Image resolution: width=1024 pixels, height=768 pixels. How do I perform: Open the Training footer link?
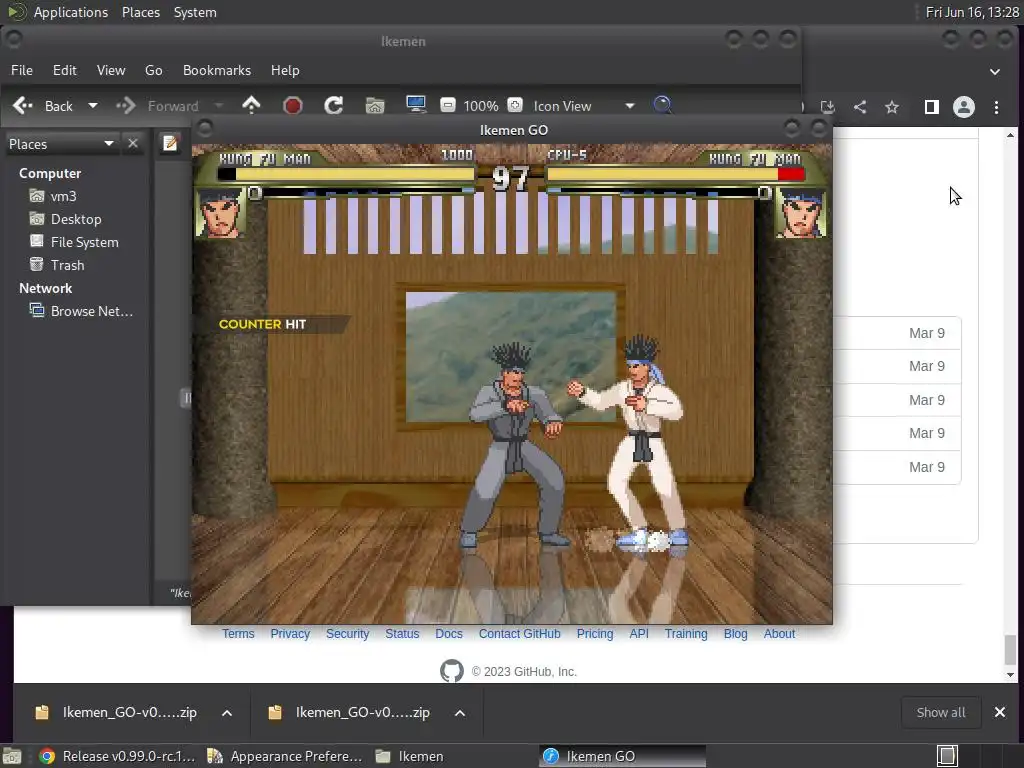(x=686, y=633)
